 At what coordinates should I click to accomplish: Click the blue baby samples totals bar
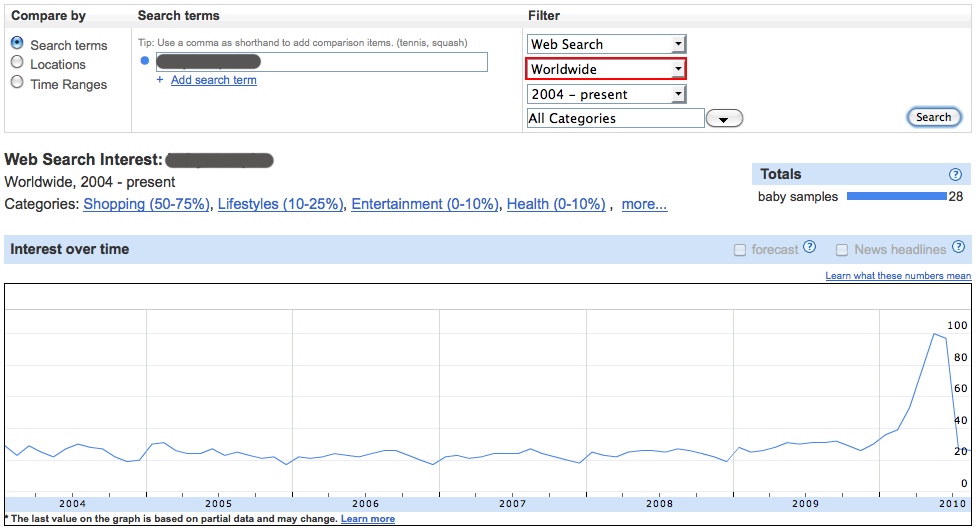pyautogui.click(x=896, y=197)
